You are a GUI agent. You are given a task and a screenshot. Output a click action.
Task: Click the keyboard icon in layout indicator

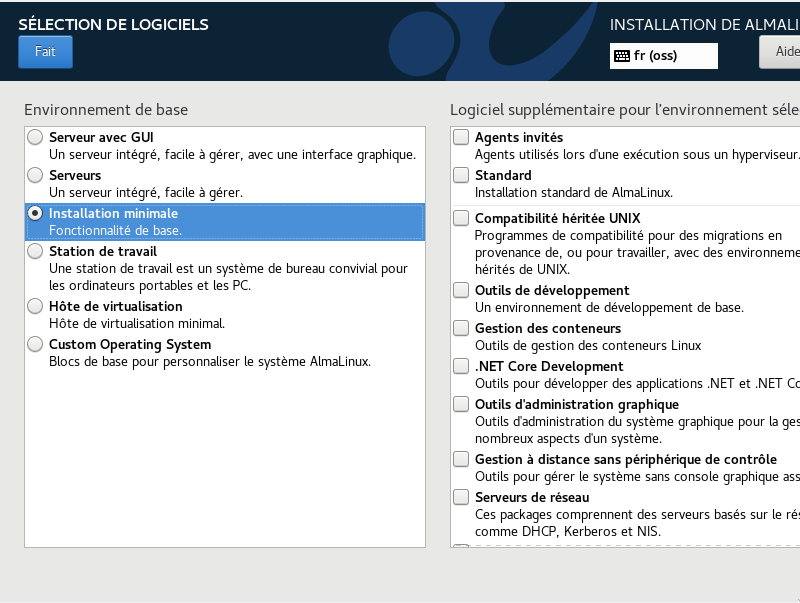pos(622,56)
